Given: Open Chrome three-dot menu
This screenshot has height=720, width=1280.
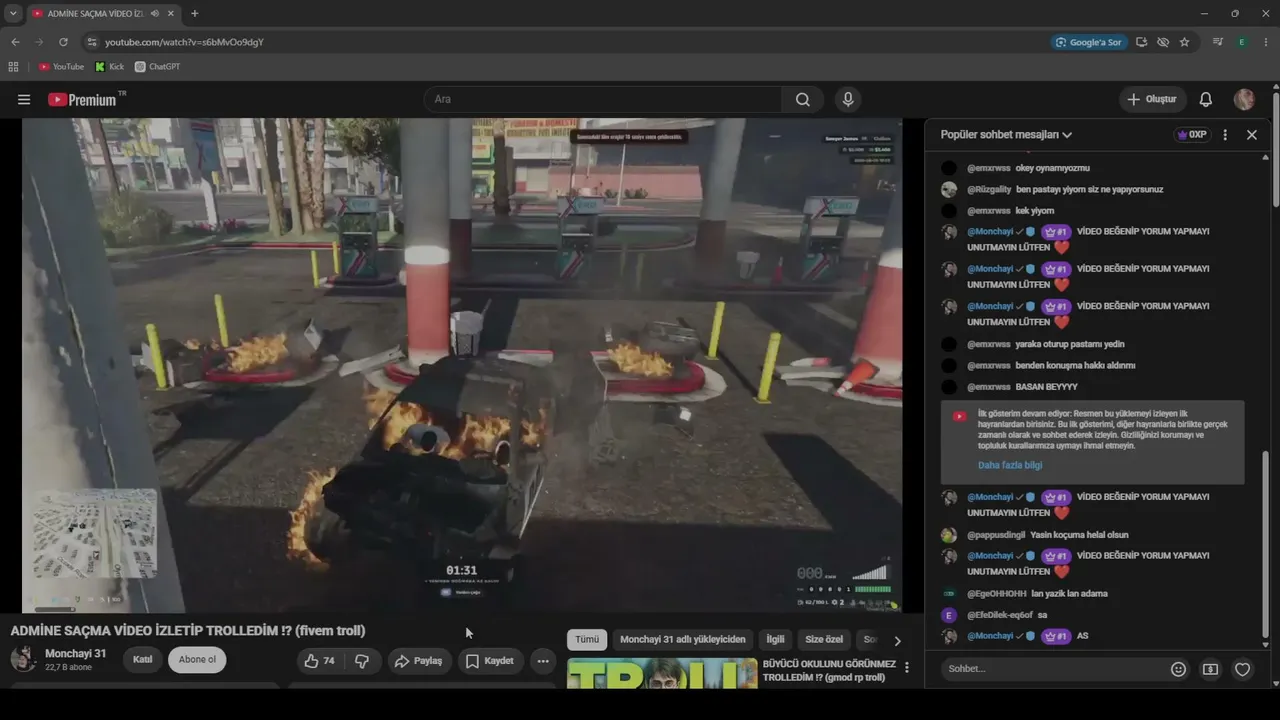Looking at the screenshot, I should [1265, 42].
